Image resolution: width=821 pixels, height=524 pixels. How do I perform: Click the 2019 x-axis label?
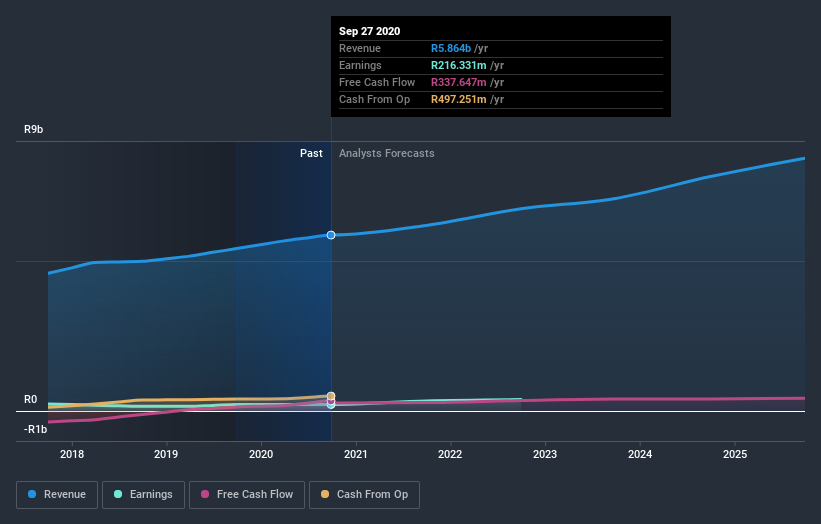tap(166, 454)
